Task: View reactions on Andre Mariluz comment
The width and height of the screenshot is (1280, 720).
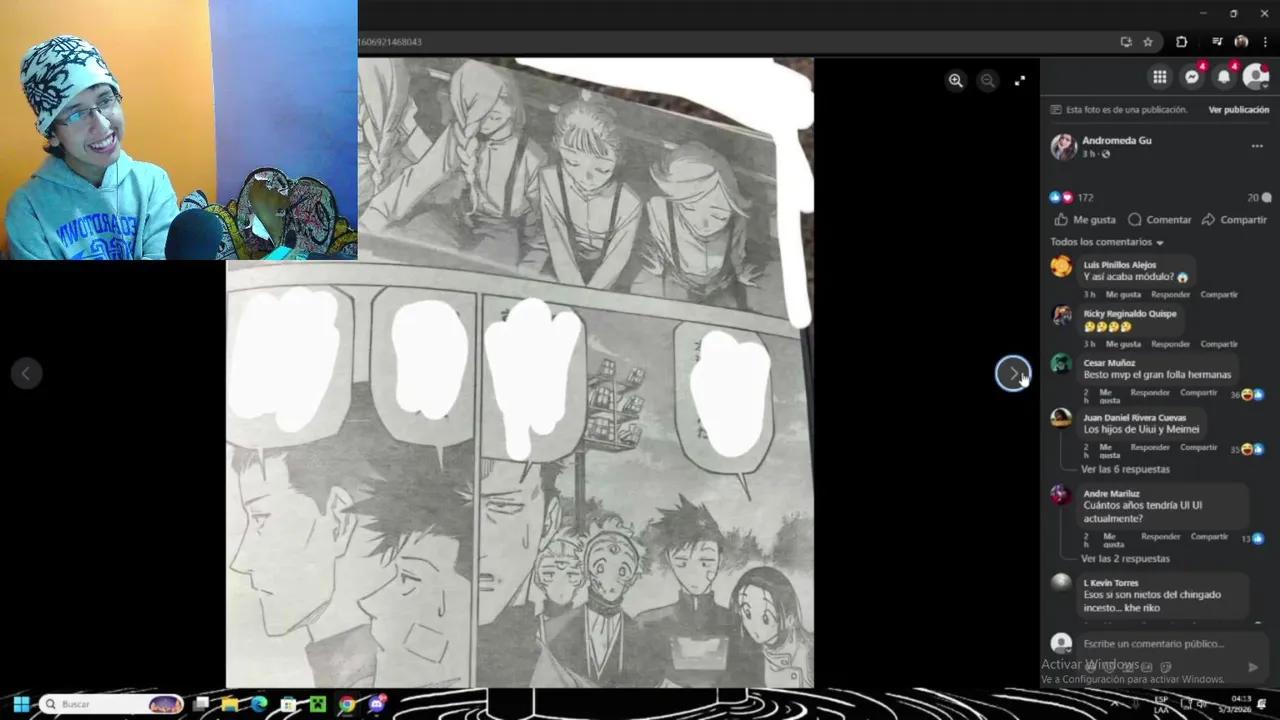Action: tap(1253, 539)
